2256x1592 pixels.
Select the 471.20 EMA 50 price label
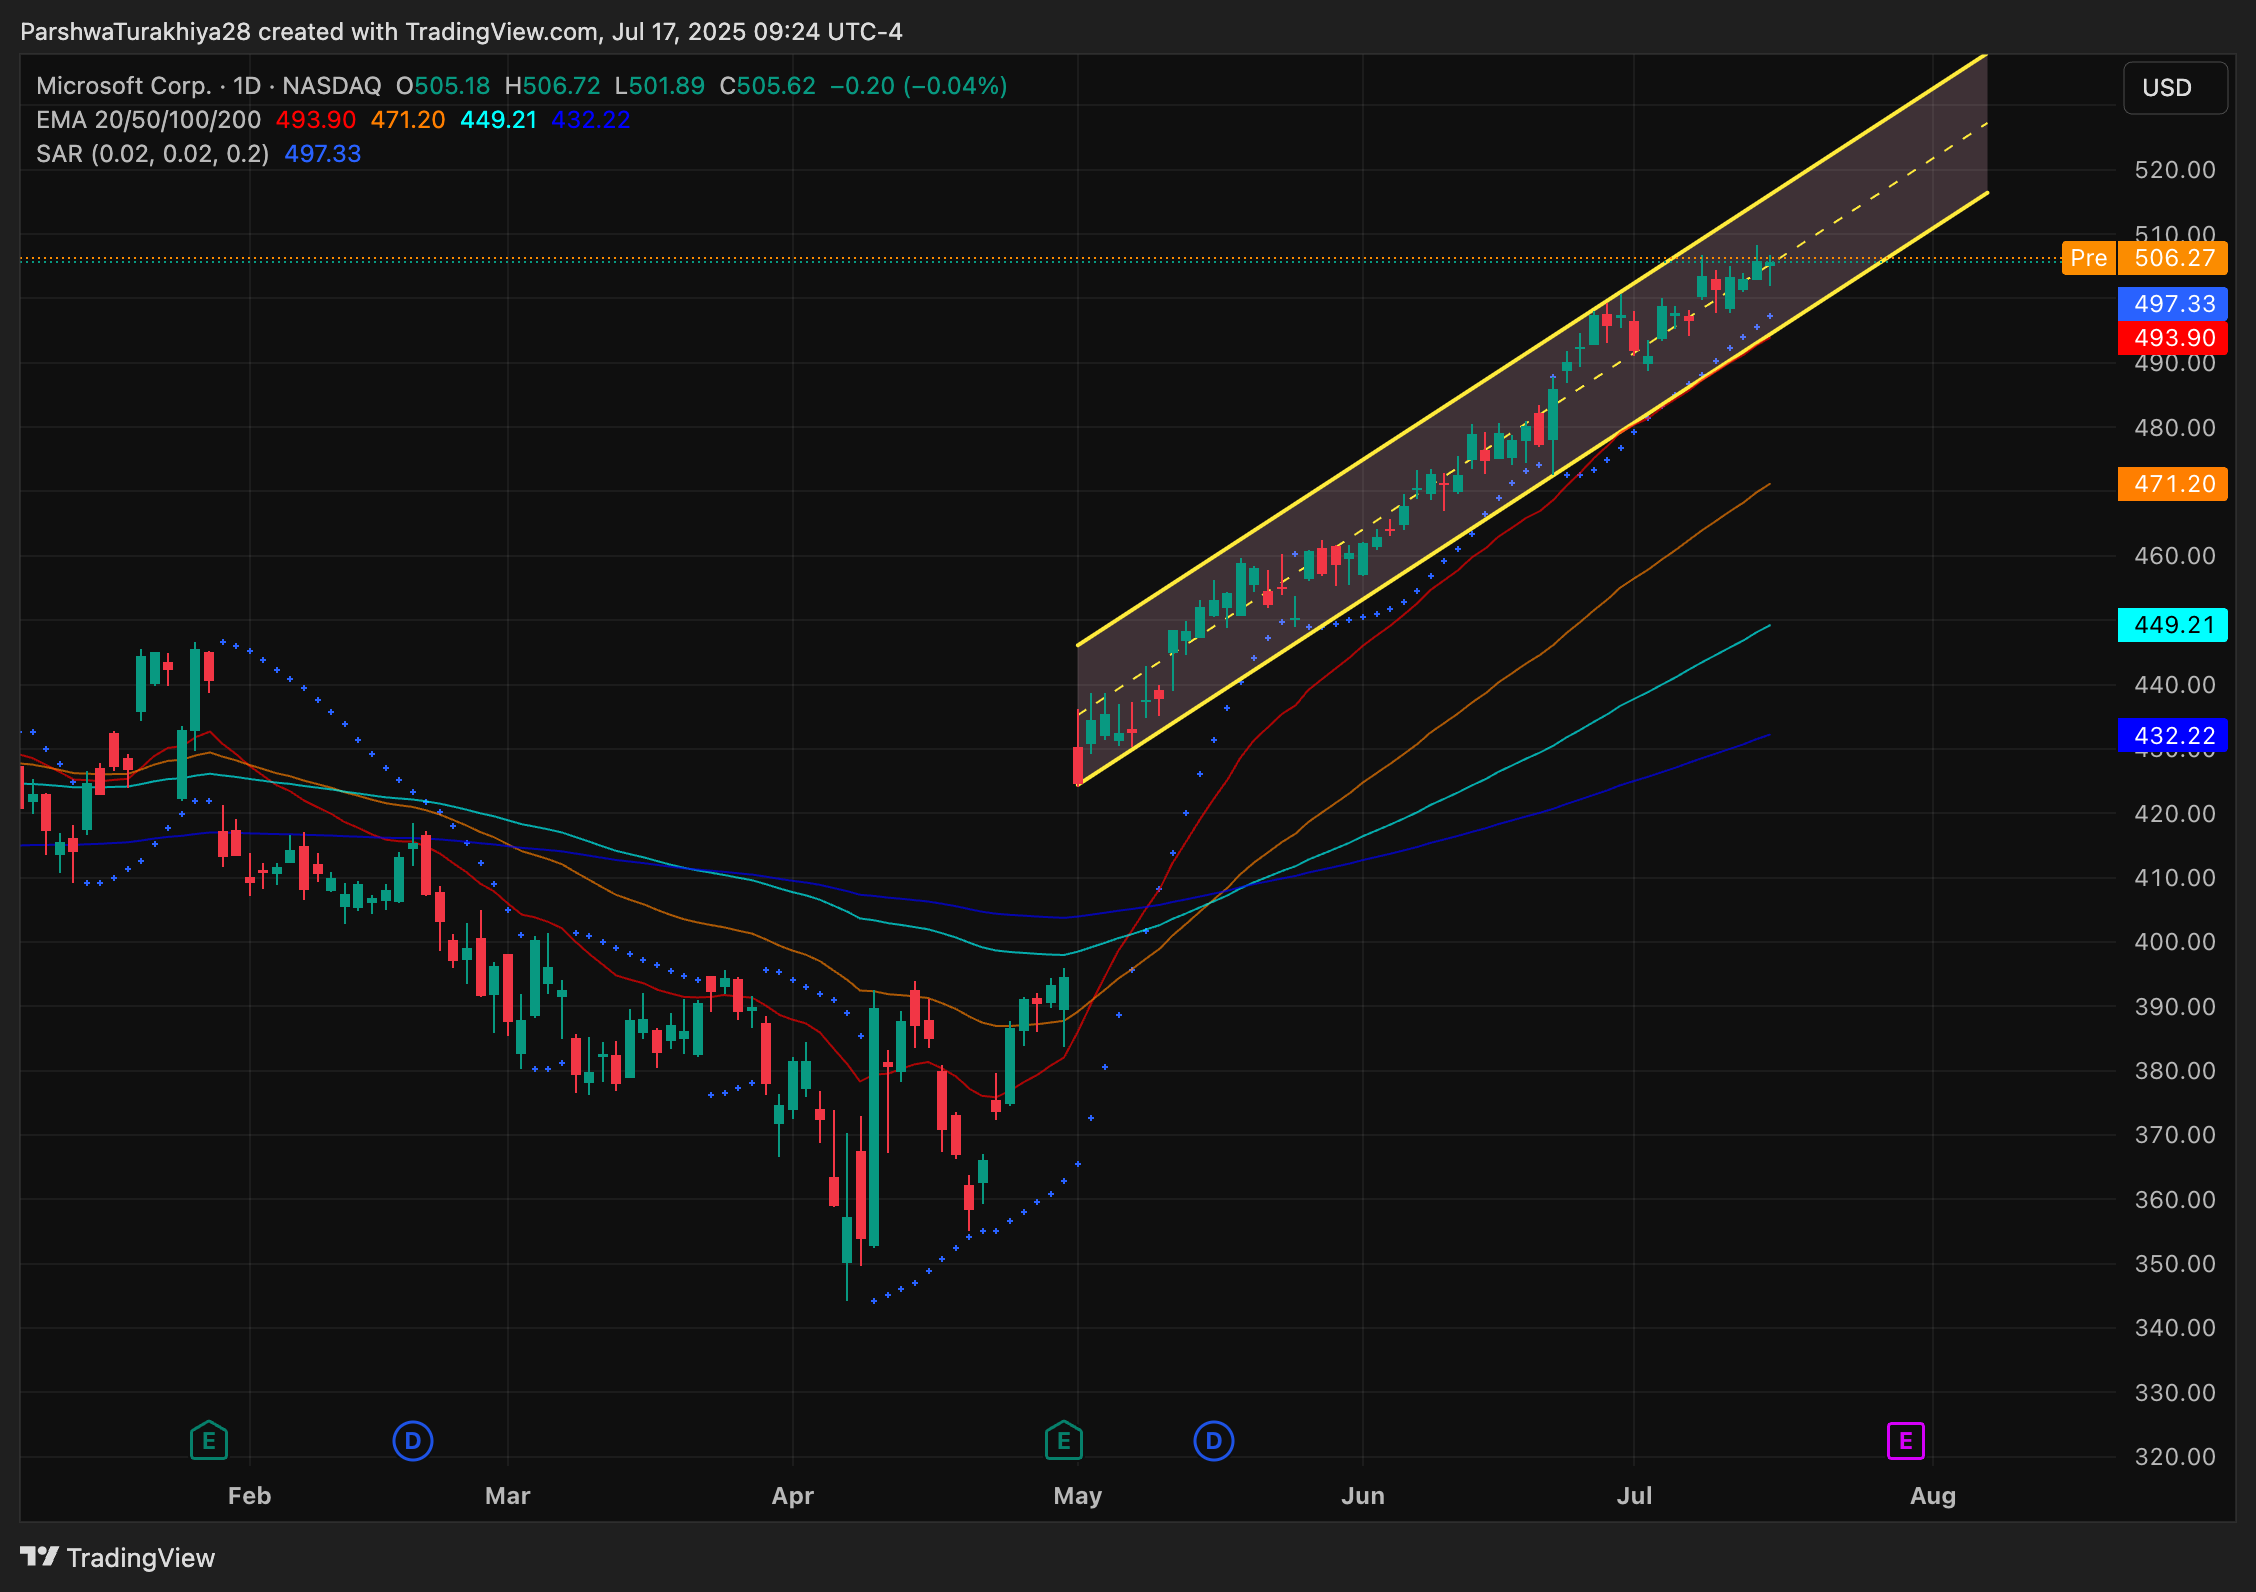pyautogui.click(x=2174, y=484)
